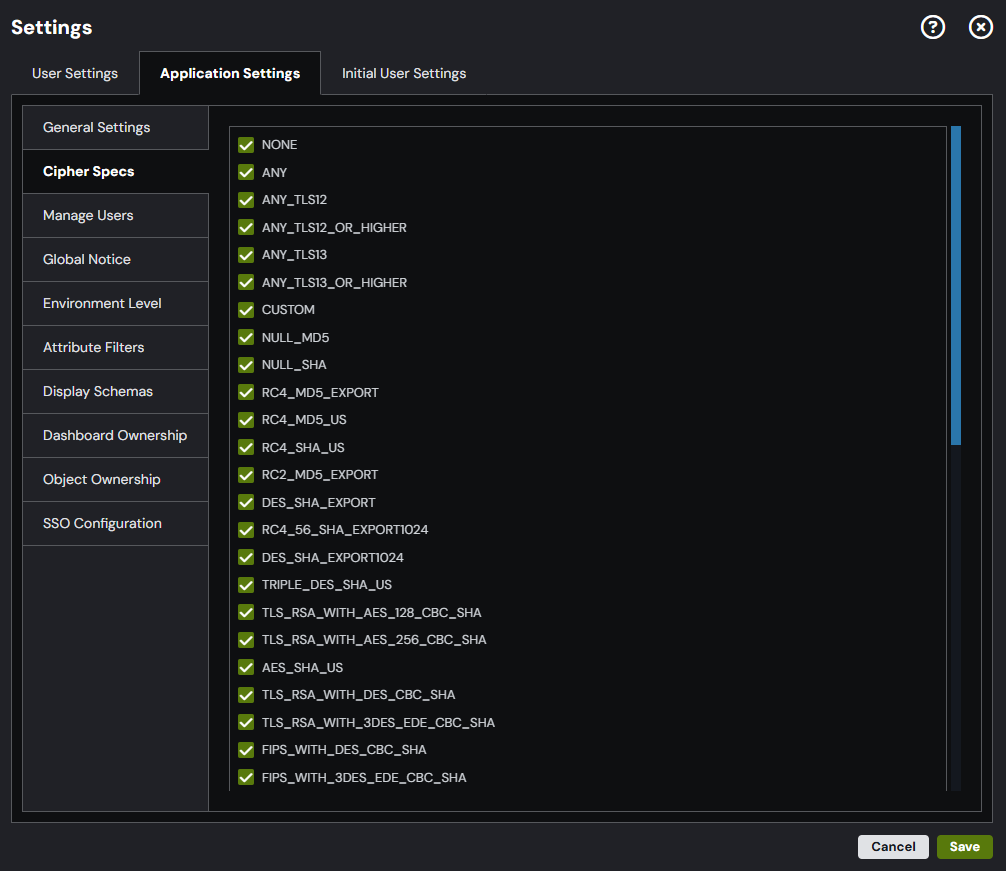The height and width of the screenshot is (871, 1006).
Task: Toggle RC4_SHA_US checkbox
Action: (x=246, y=448)
